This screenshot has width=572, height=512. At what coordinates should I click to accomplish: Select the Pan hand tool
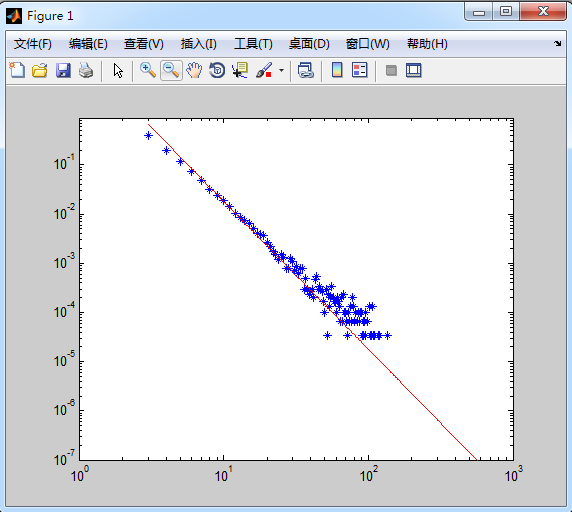click(x=194, y=70)
